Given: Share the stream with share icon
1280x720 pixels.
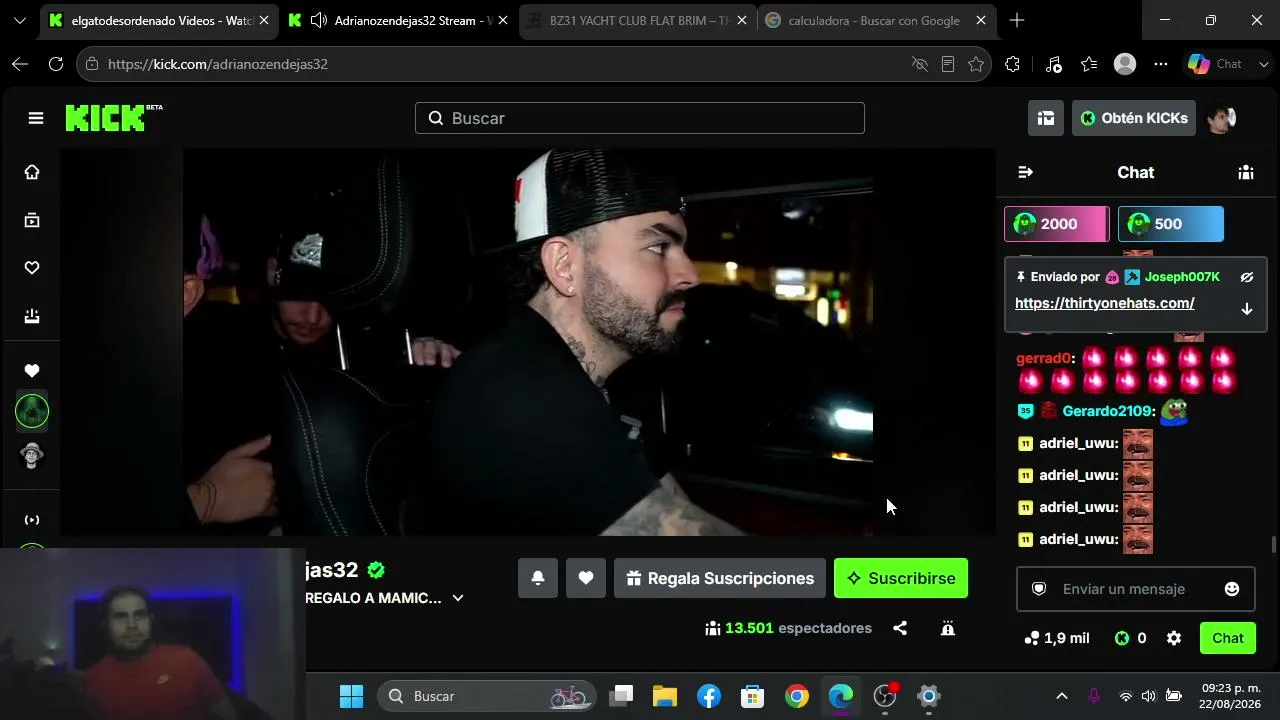Looking at the screenshot, I should tap(900, 628).
